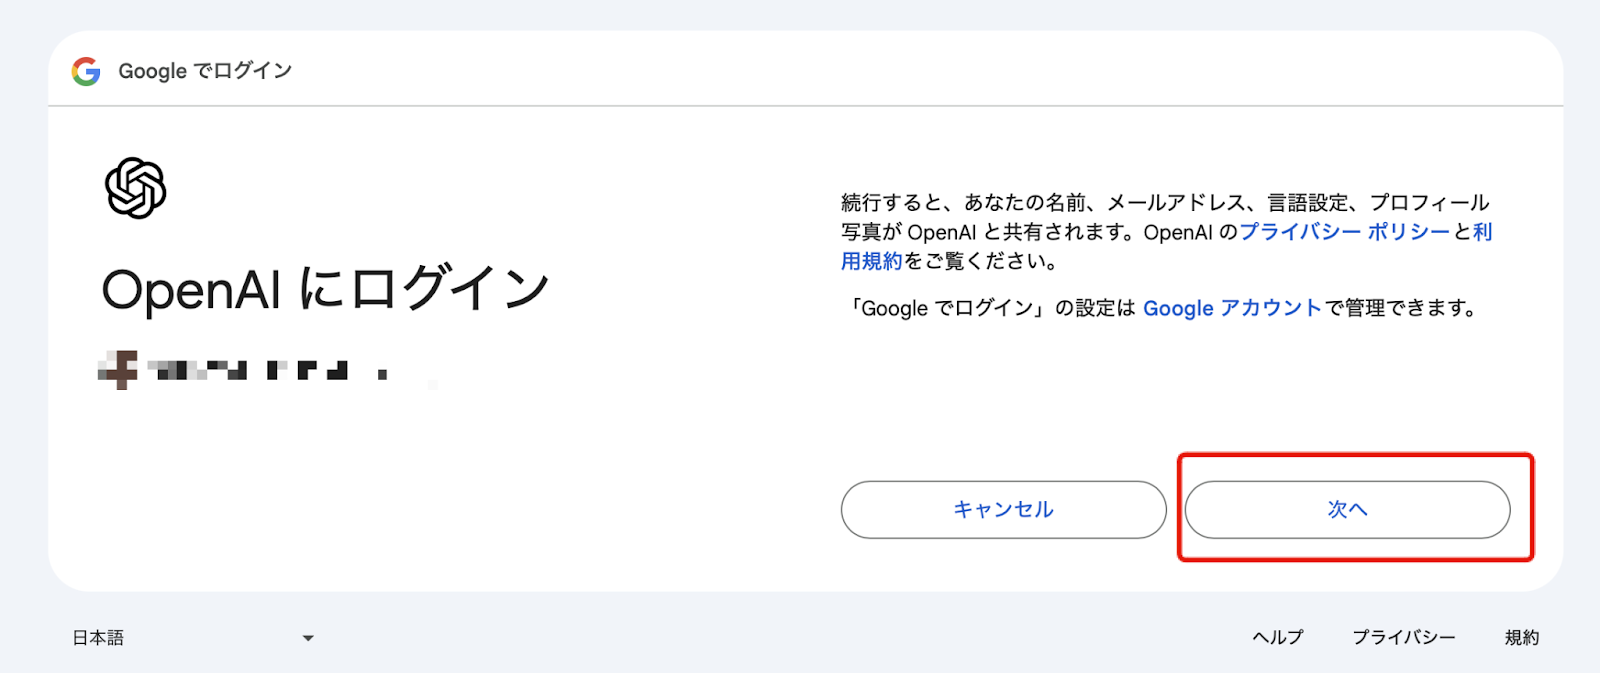Click the Google G logo

click(x=86, y=71)
